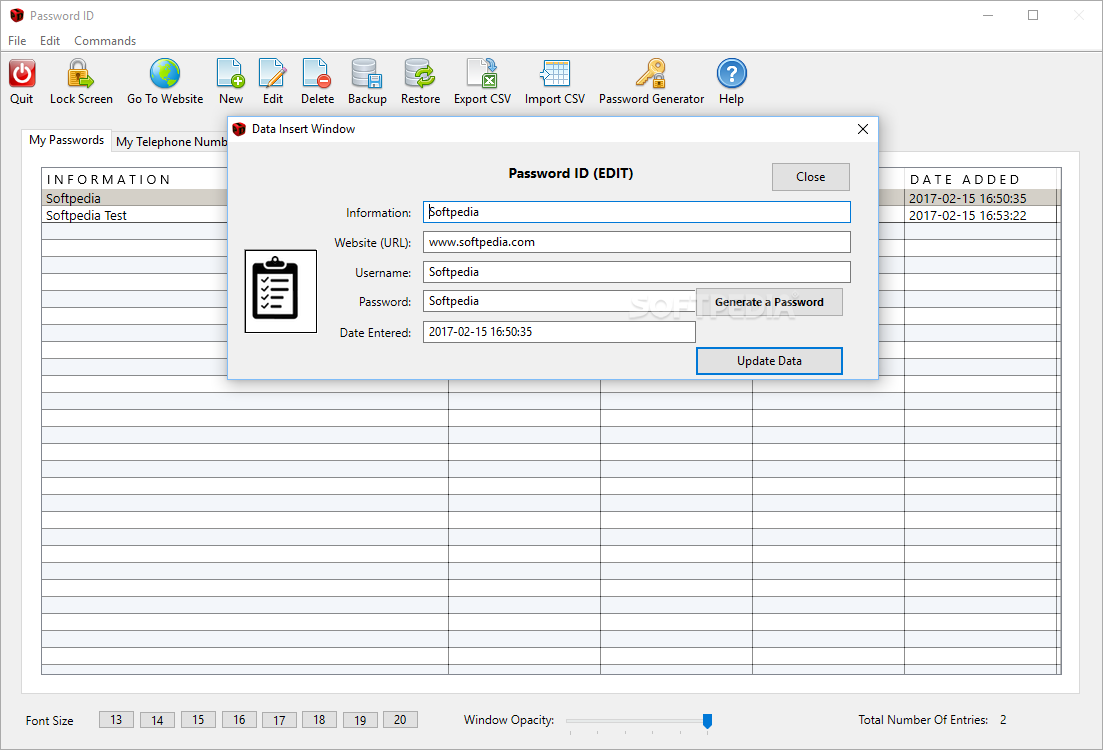This screenshot has width=1103, height=750.
Task: Click the Restore database icon
Action: point(420,73)
